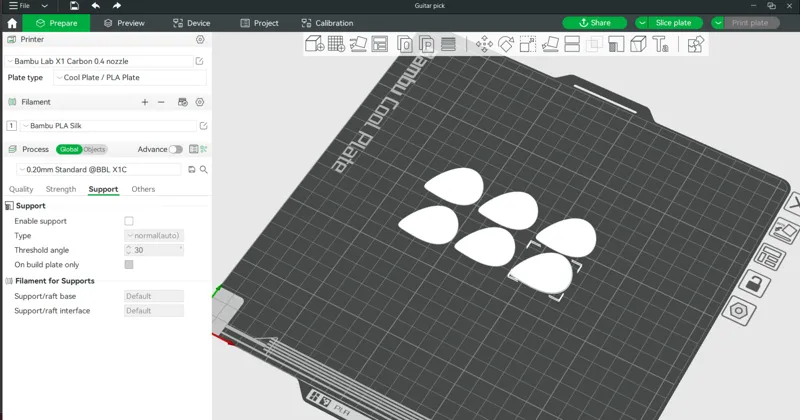800x420 pixels.
Task: Edit the Bambu PLA Silk filament preset
Action: (204, 126)
